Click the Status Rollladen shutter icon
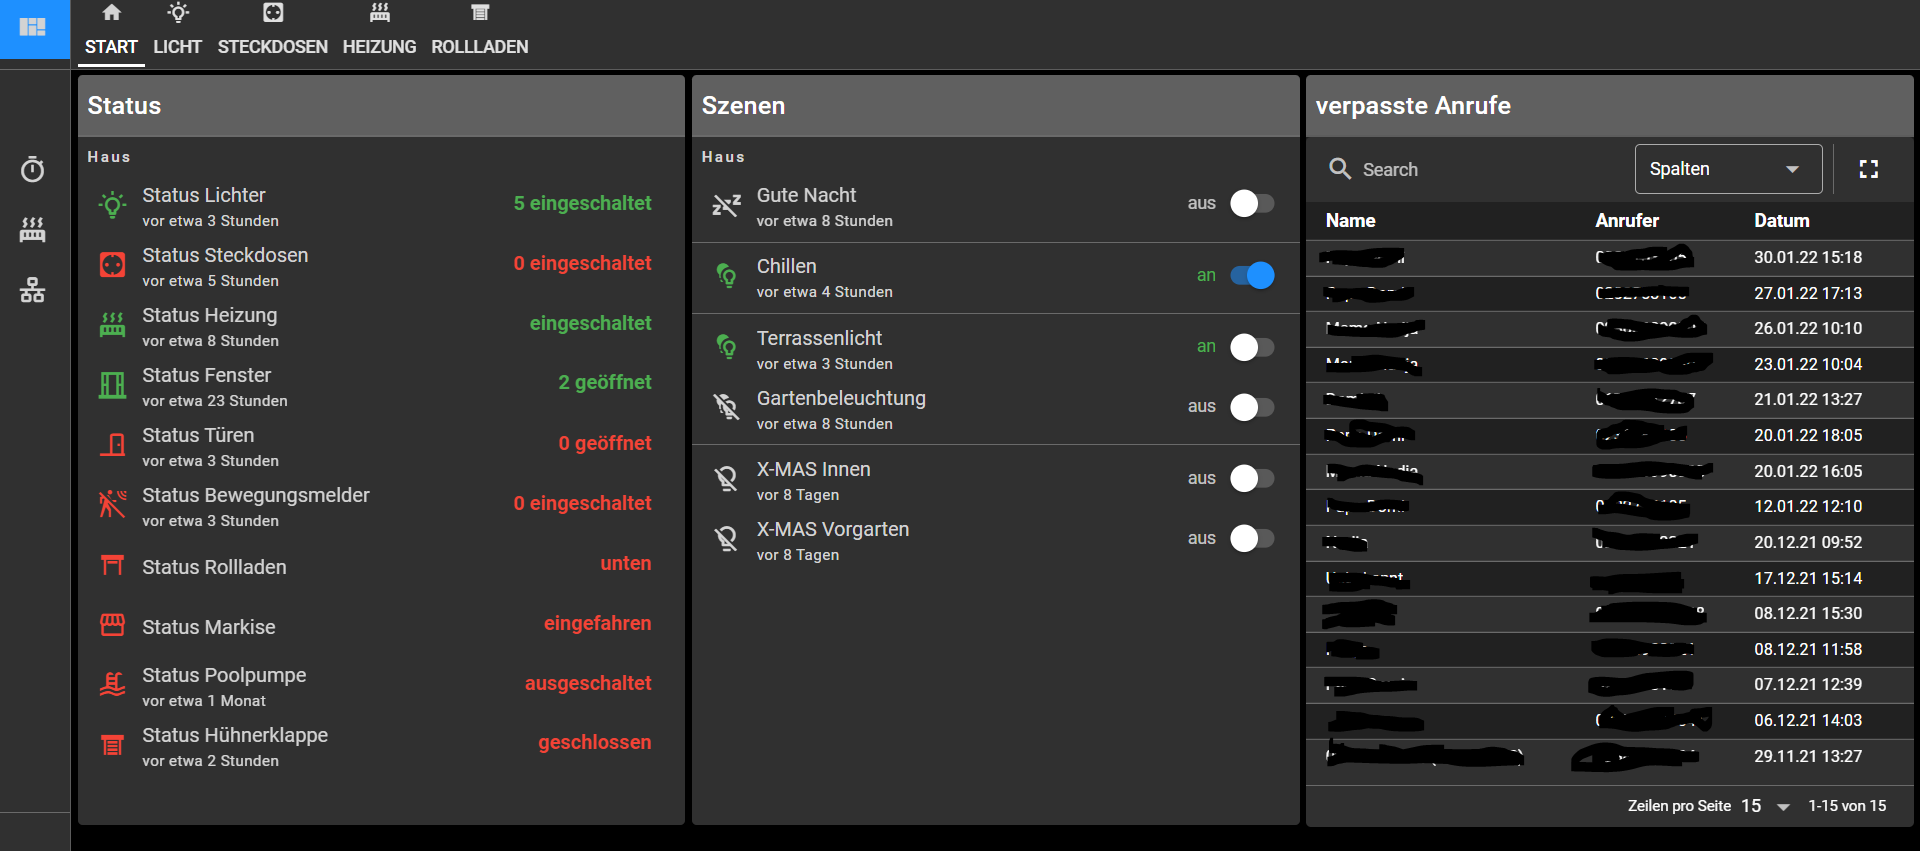This screenshot has height=851, width=1920. (113, 566)
